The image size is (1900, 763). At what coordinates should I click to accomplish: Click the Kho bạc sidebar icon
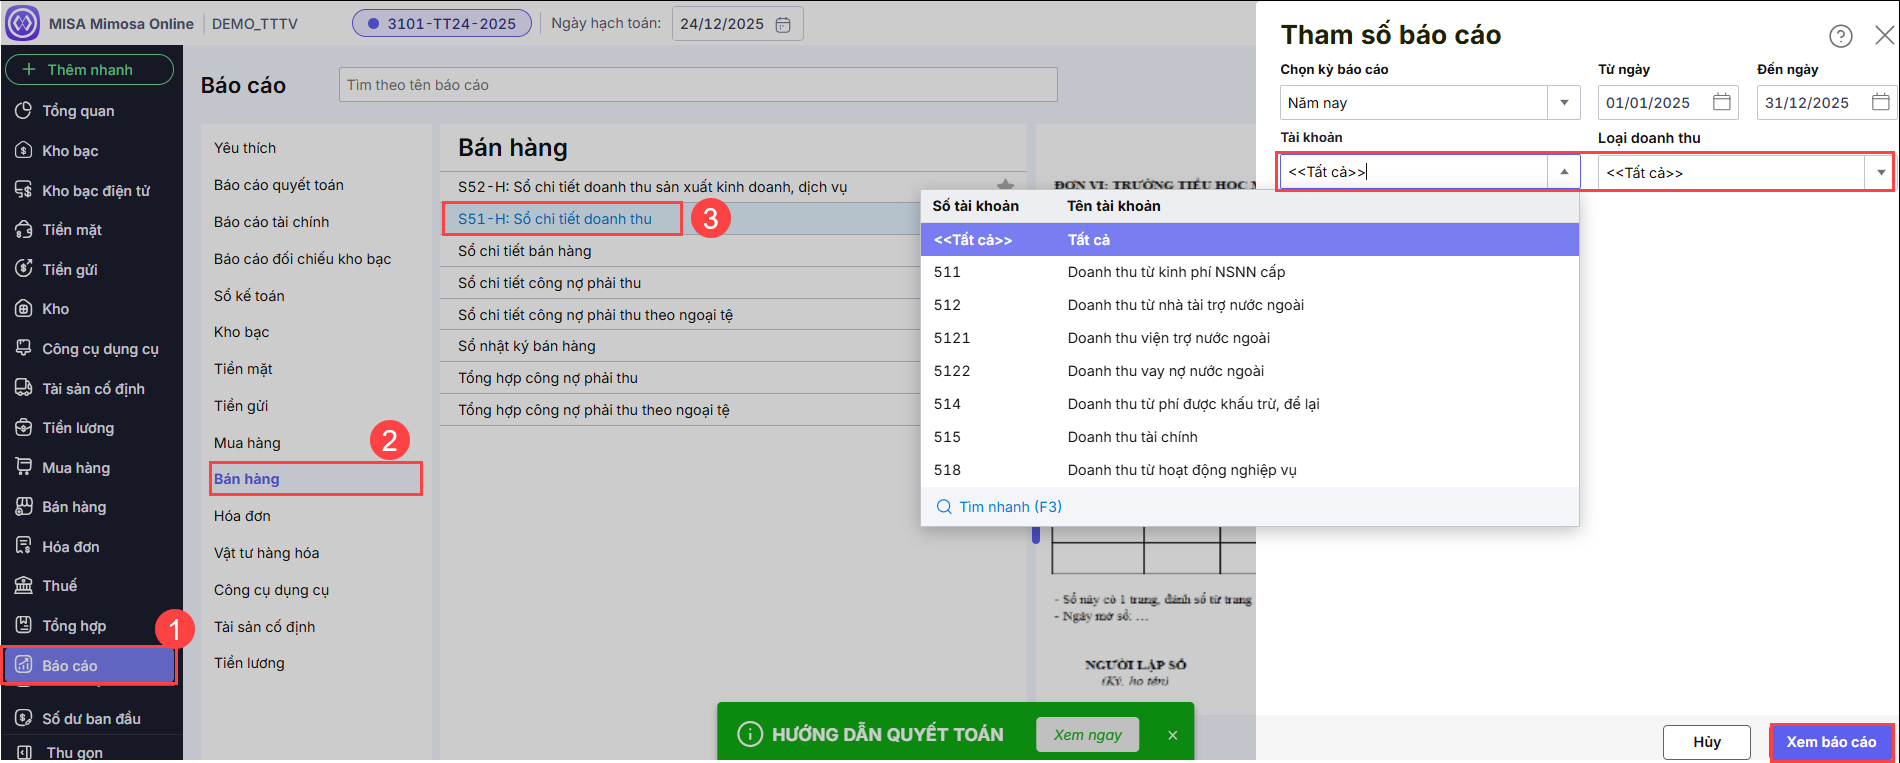pyautogui.click(x=24, y=151)
